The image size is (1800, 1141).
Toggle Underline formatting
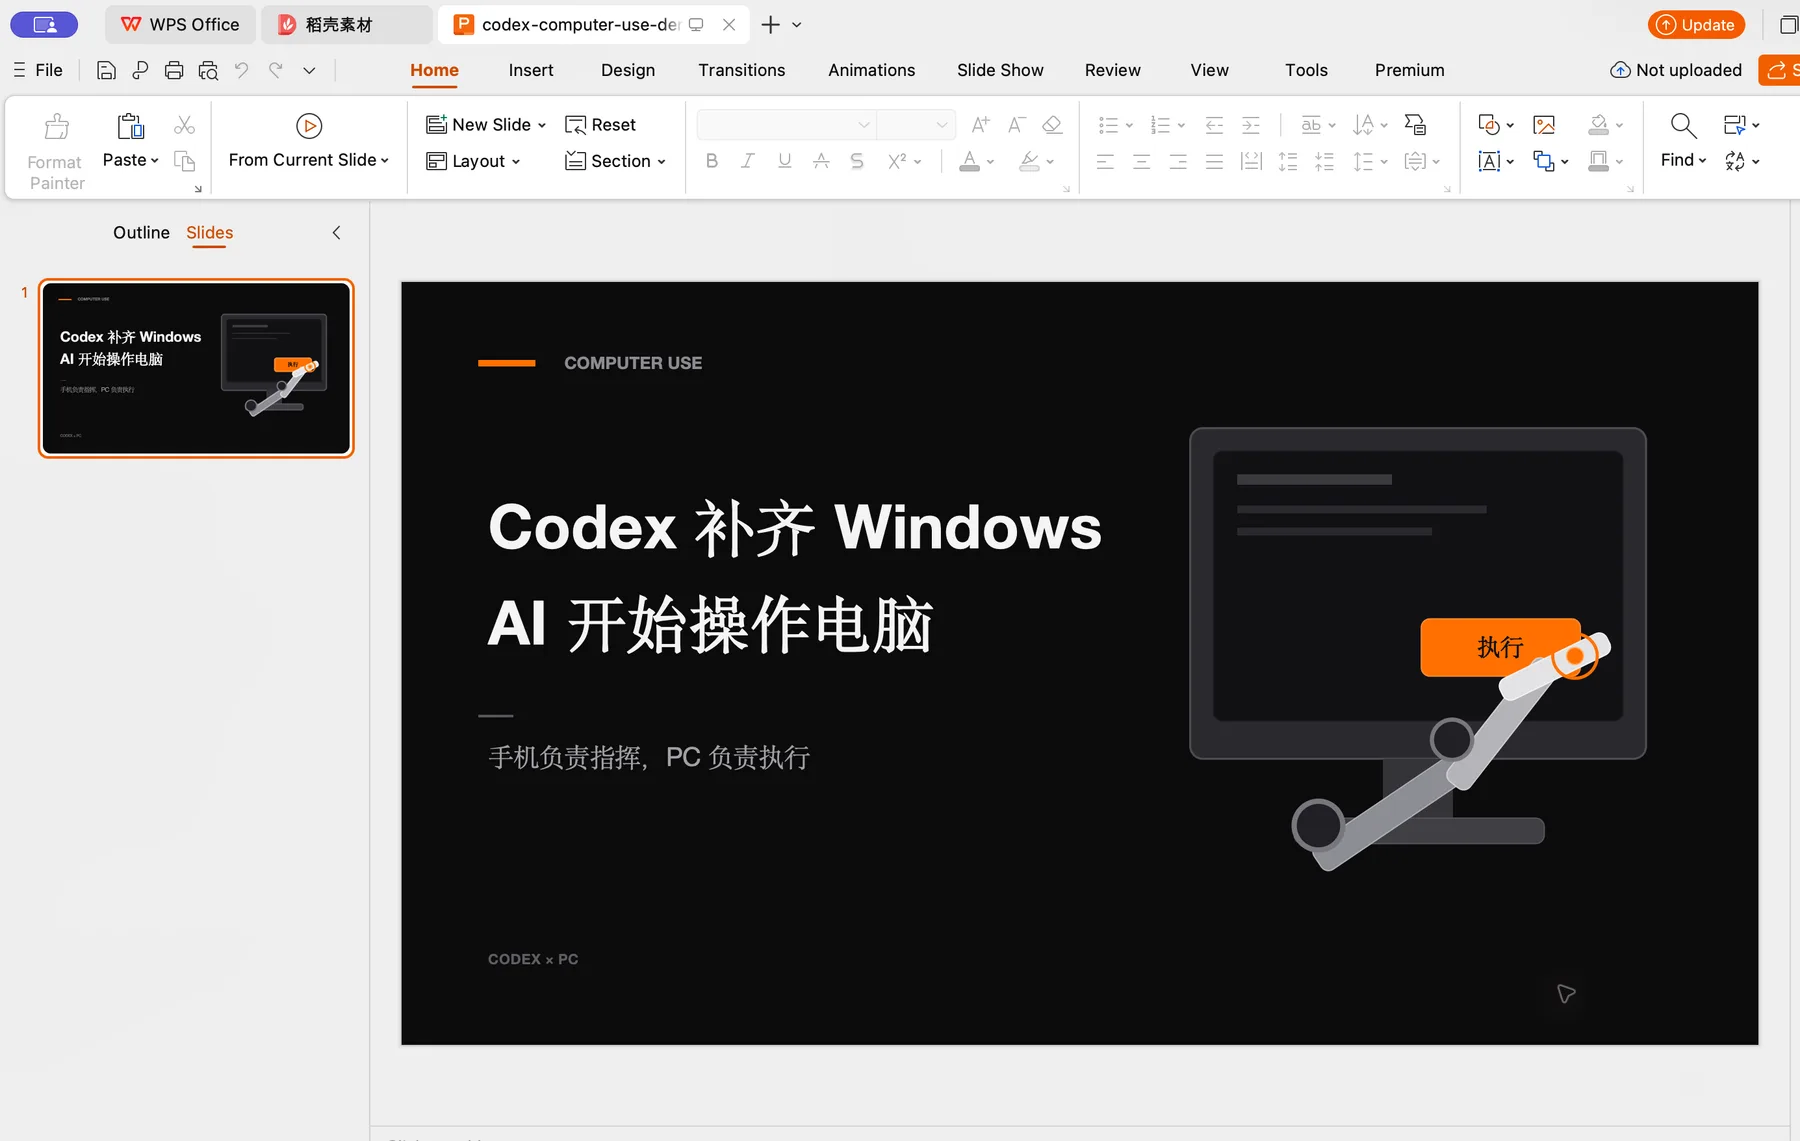[784, 161]
